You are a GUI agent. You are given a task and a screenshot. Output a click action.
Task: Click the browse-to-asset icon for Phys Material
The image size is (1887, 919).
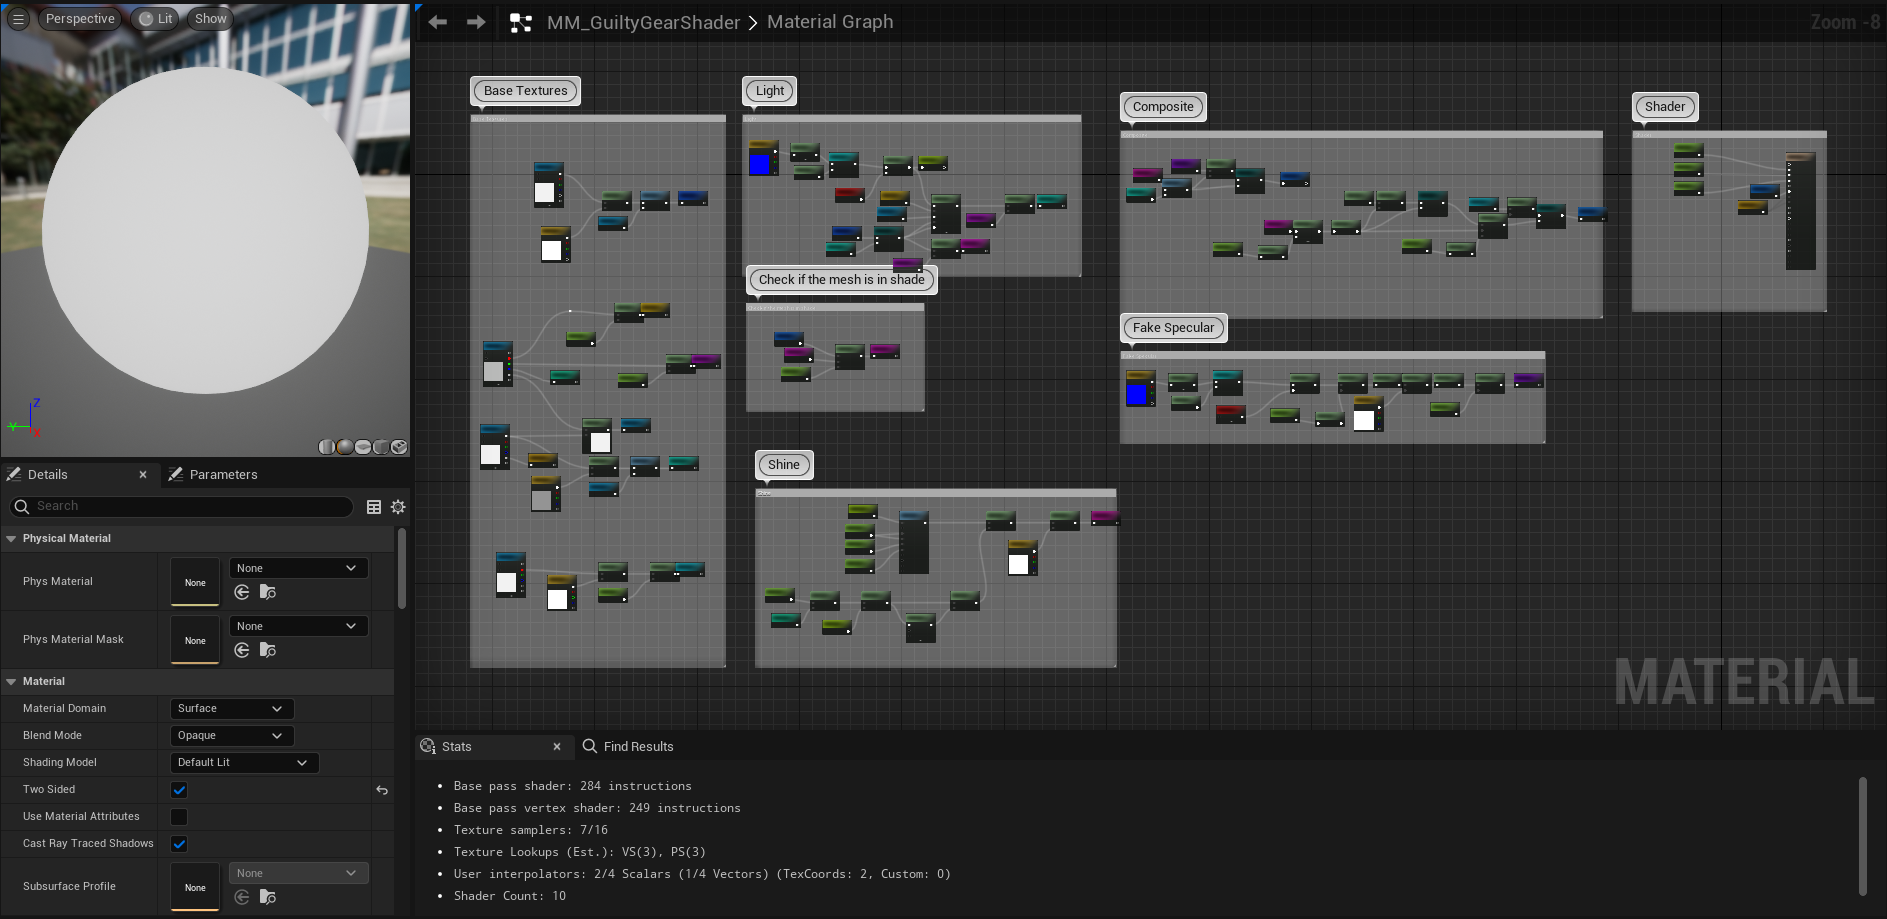266,592
